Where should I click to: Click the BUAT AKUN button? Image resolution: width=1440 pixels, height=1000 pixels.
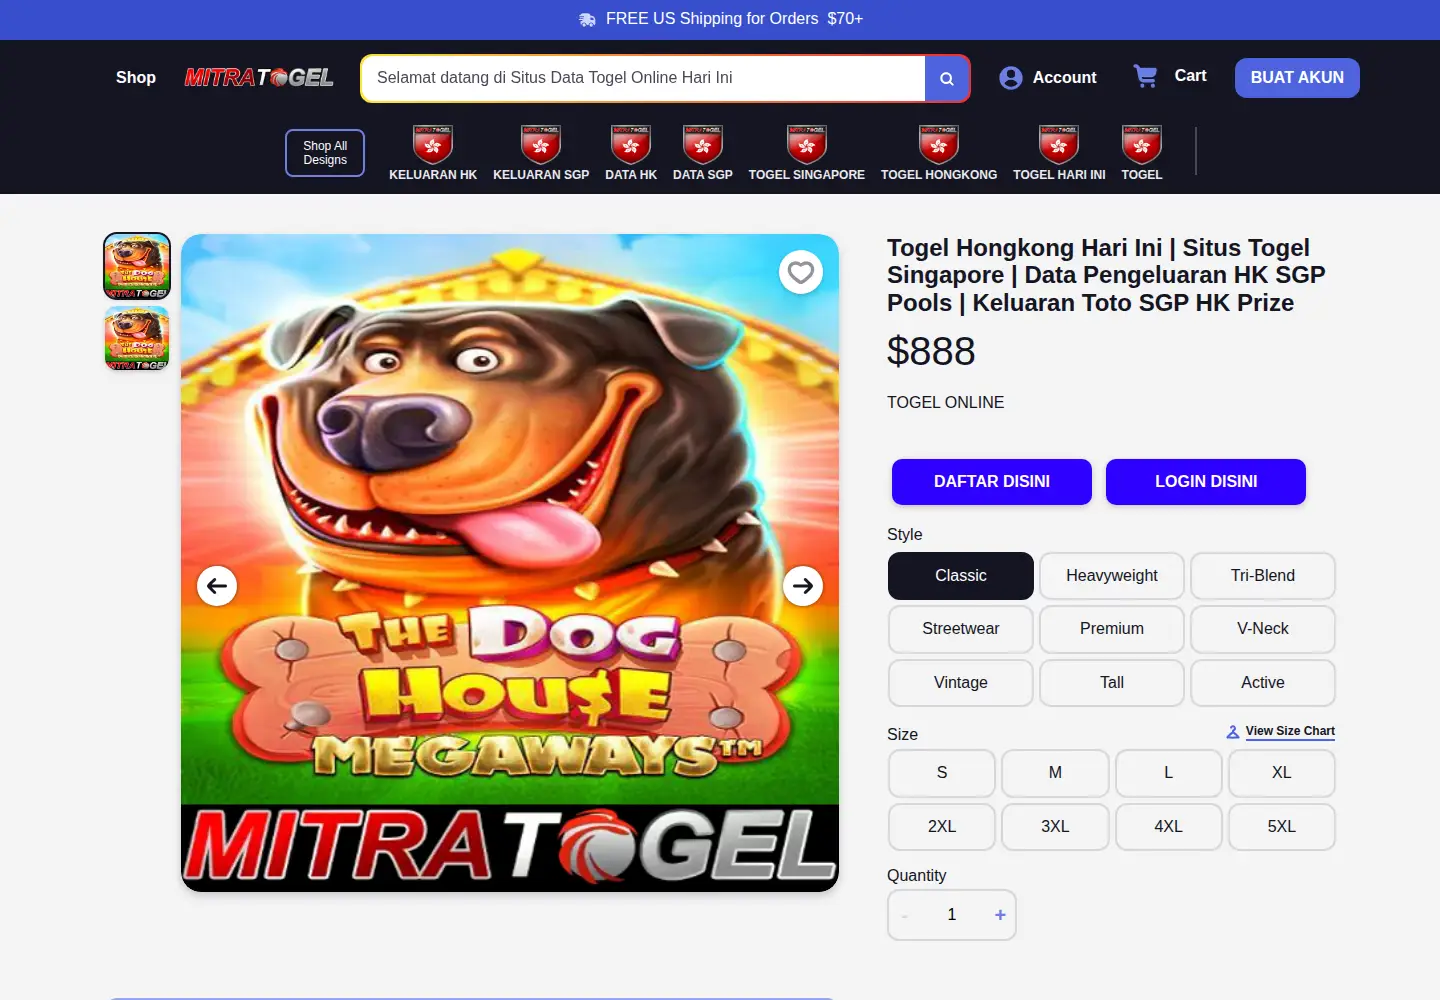1297,78
